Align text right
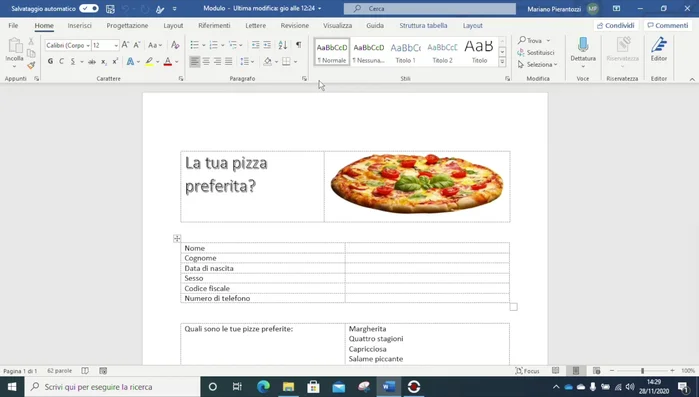Viewport: 699px width, 397px height. point(217,61)
